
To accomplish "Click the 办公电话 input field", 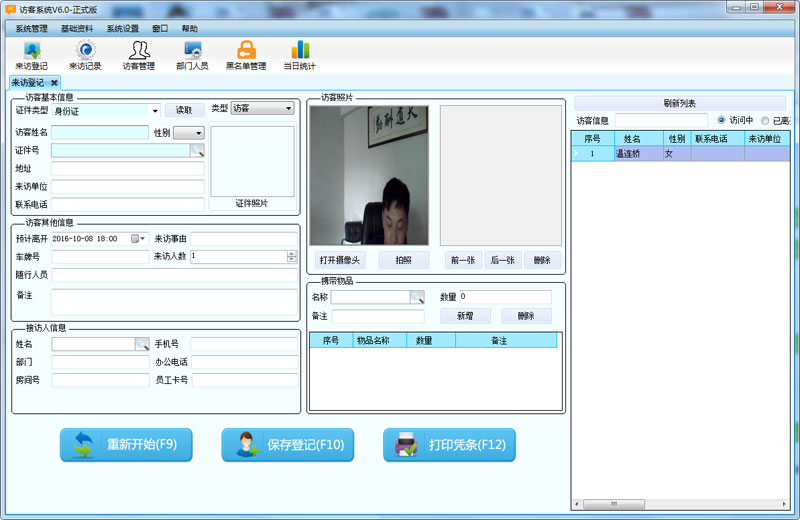I will [244, 362].
